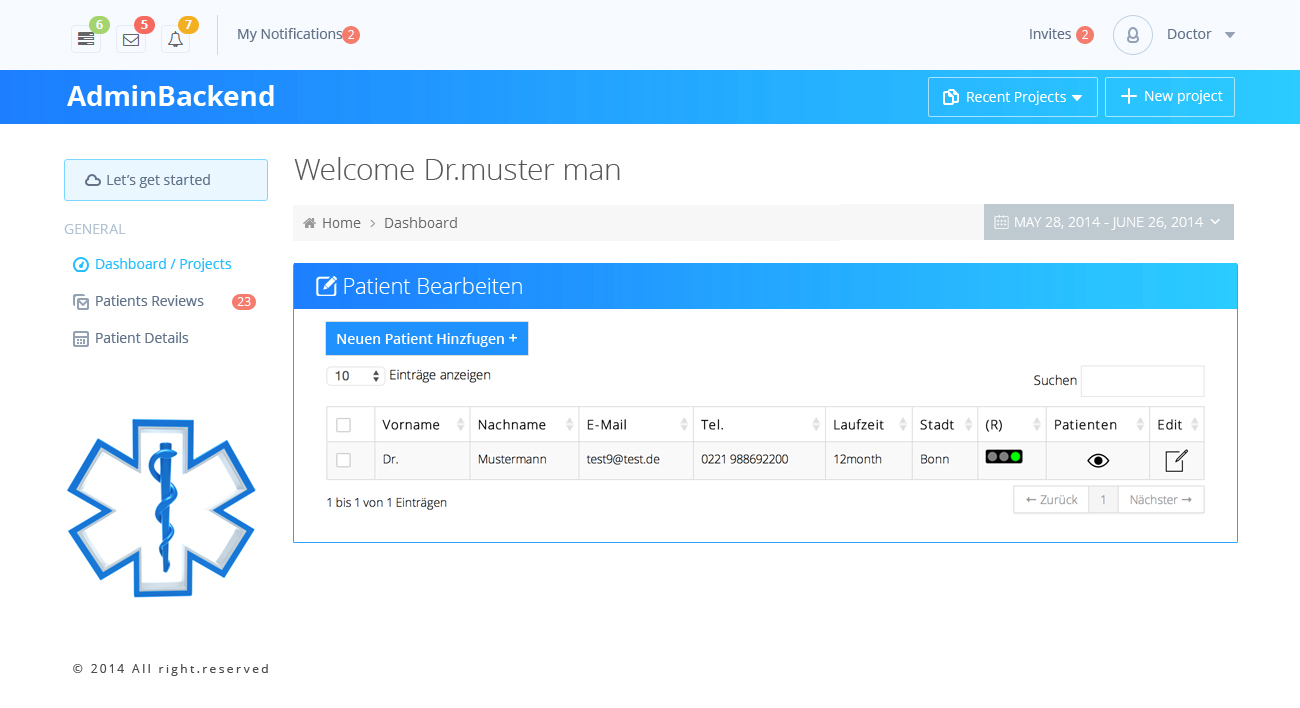1300x708 pixels.
Task: Expand the Doctor account menu arrow
Action: click(1230, 35)
